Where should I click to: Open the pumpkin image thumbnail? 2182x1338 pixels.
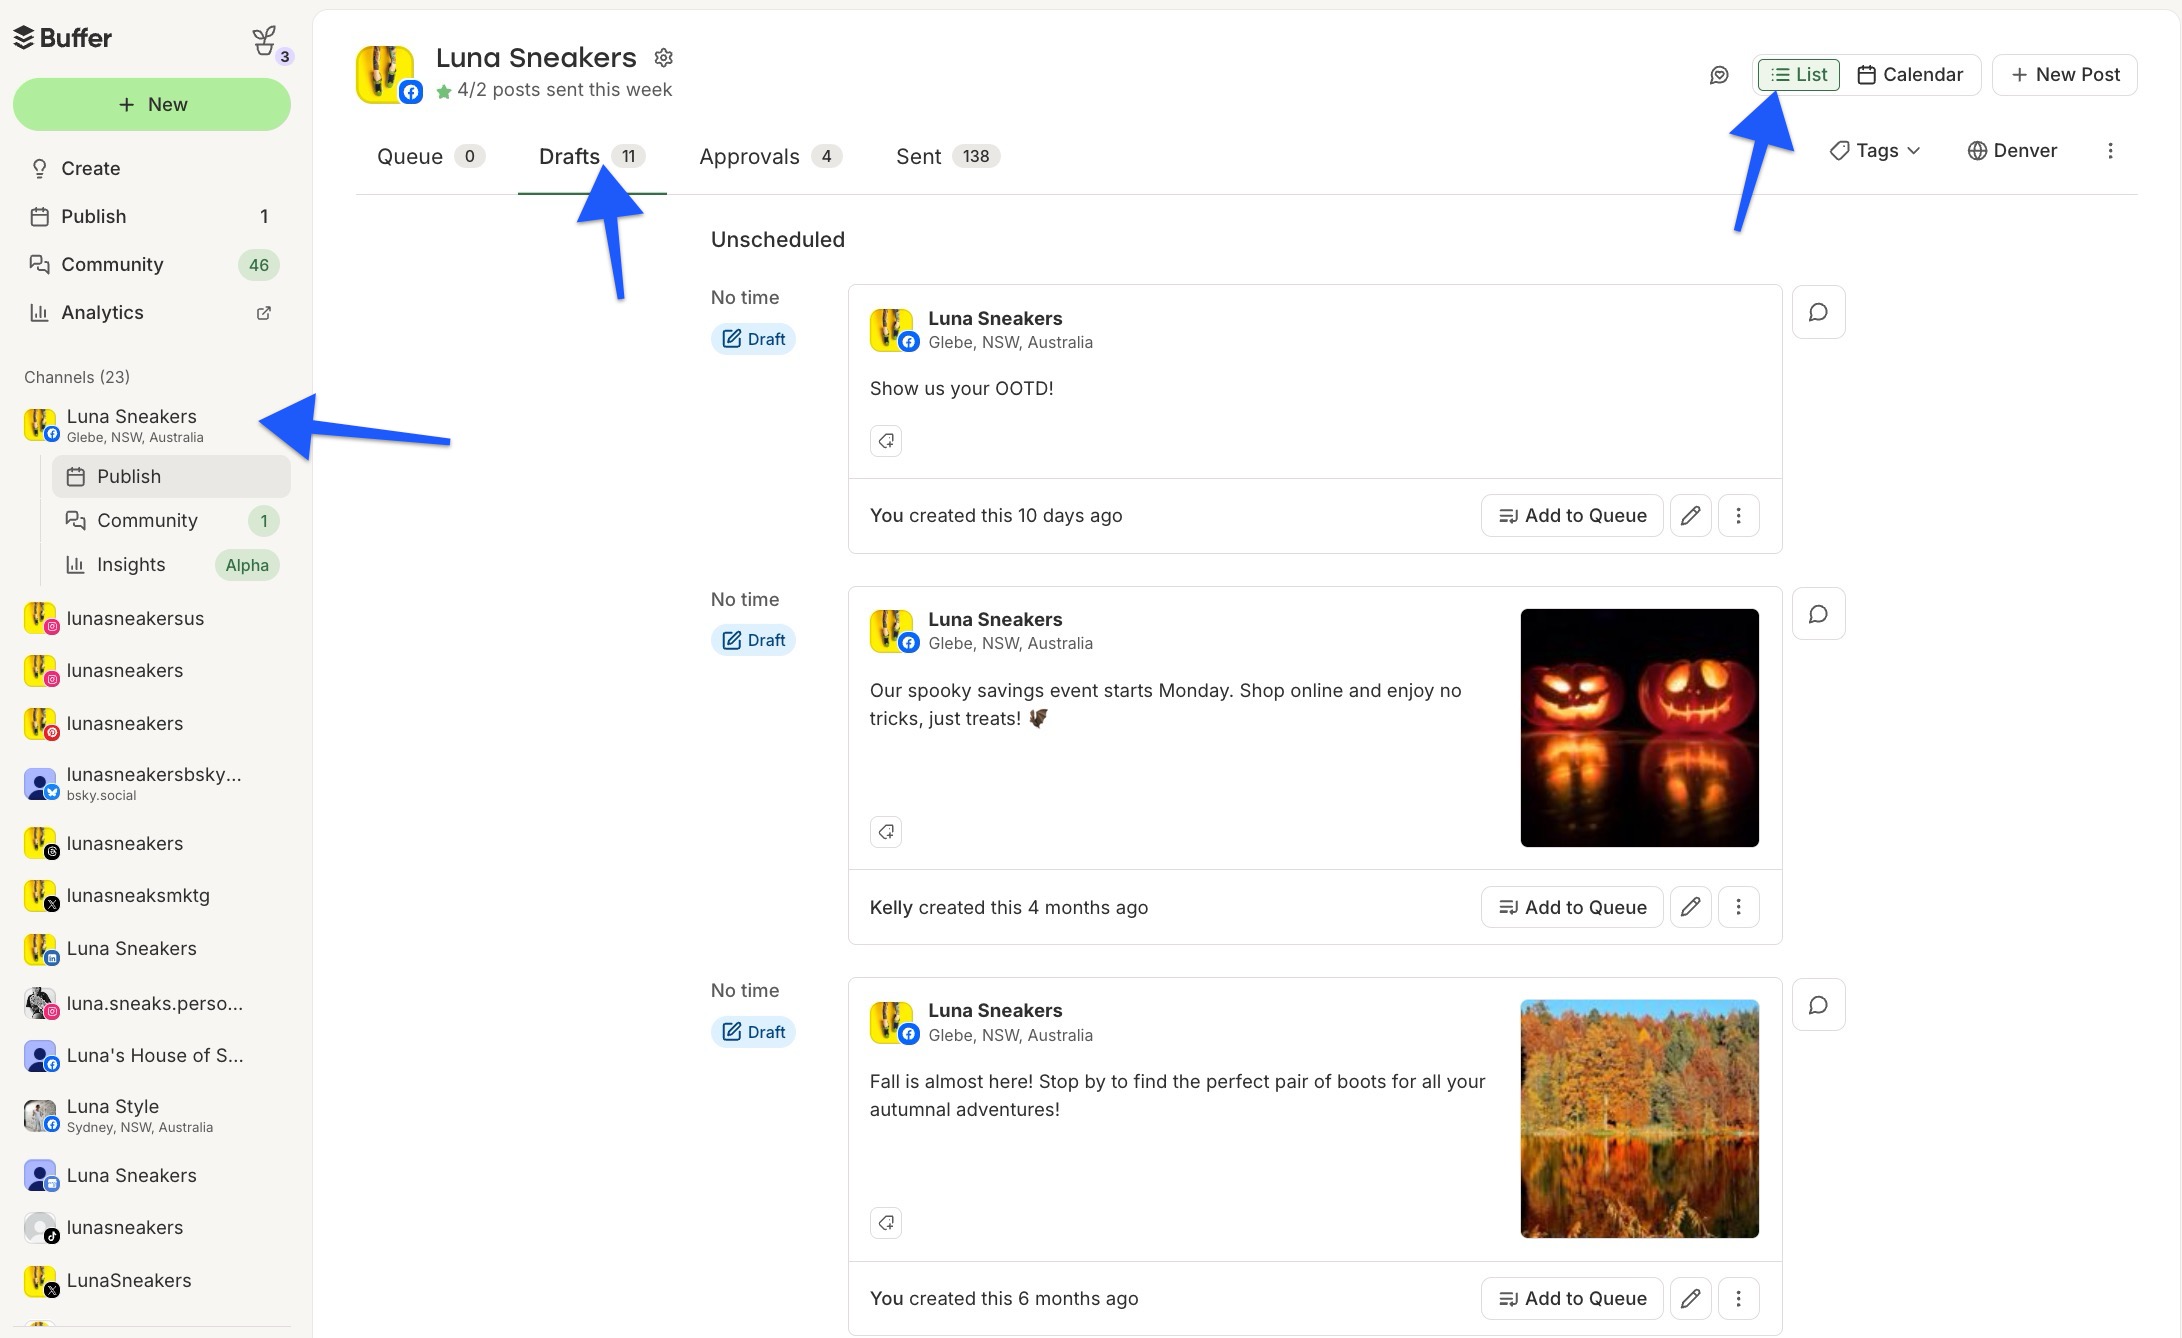click(1639, 728)
